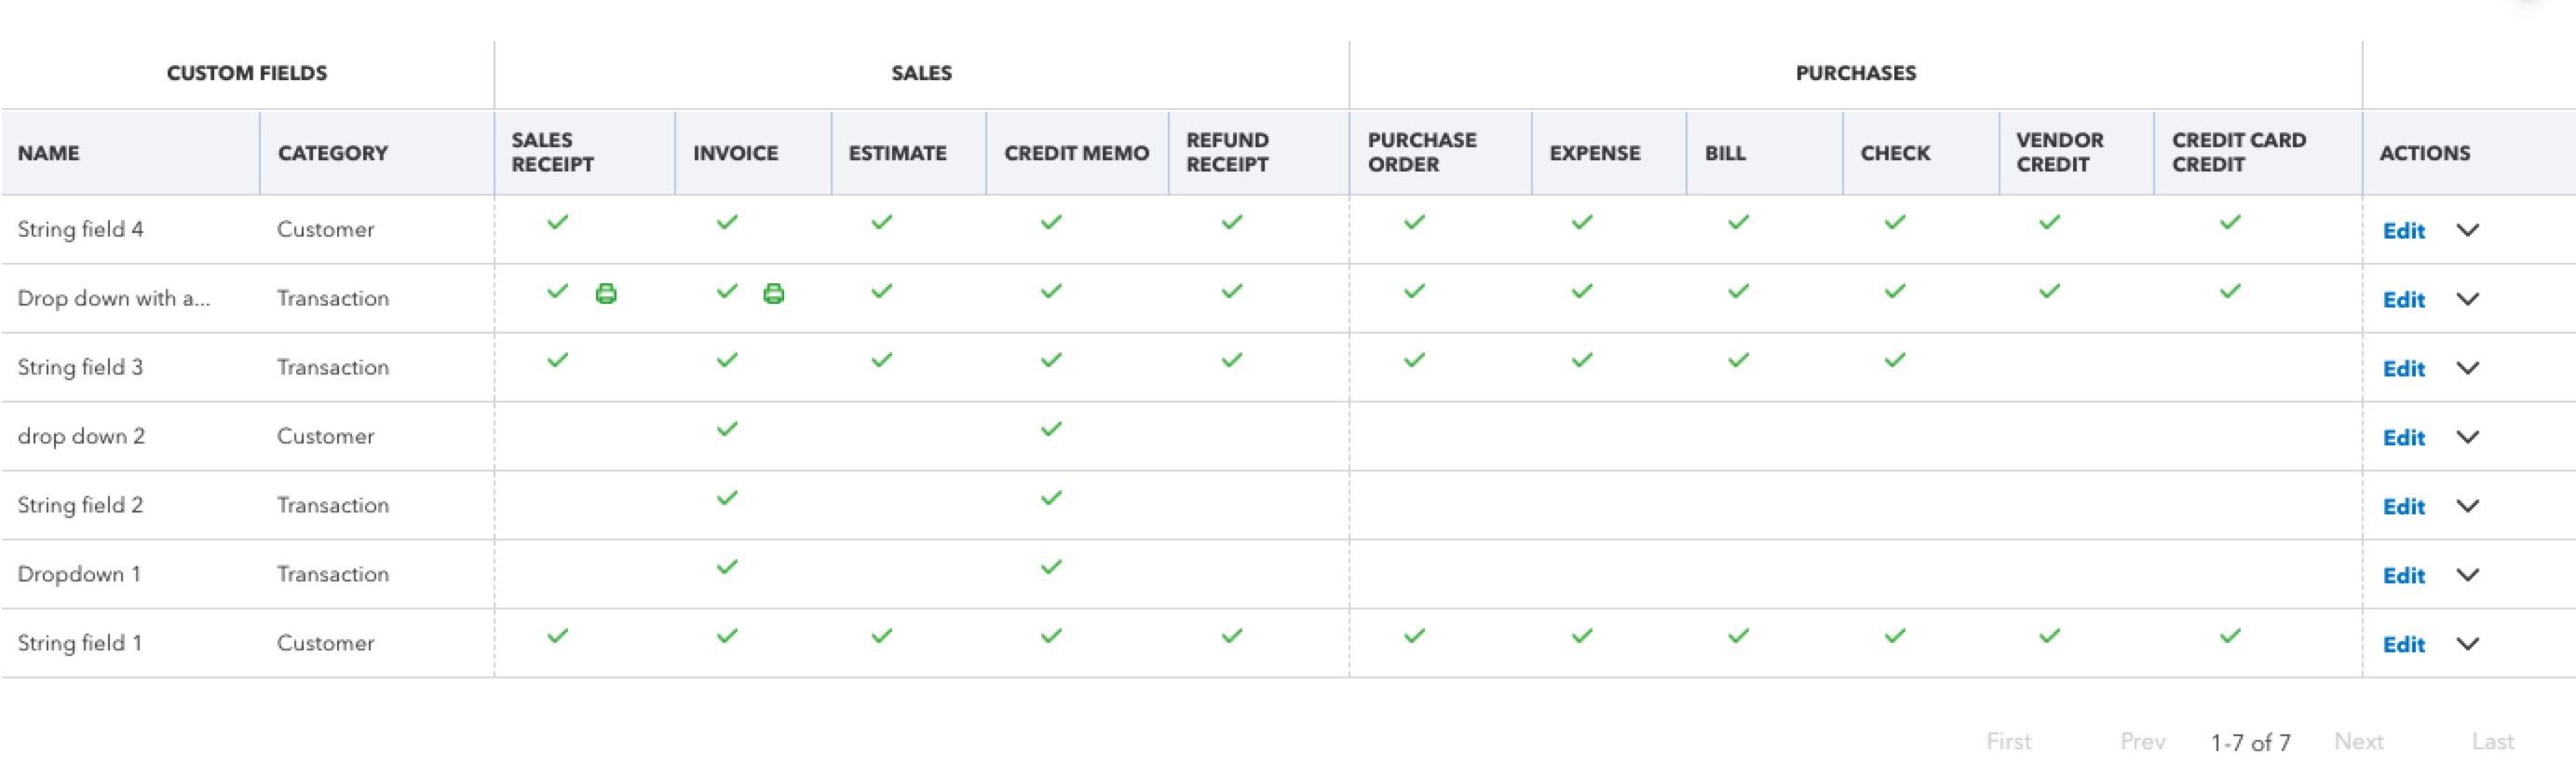The image size is (2576, 766).
Task: Click printer icon in Sales Receipt column
Action: (606, 293)
